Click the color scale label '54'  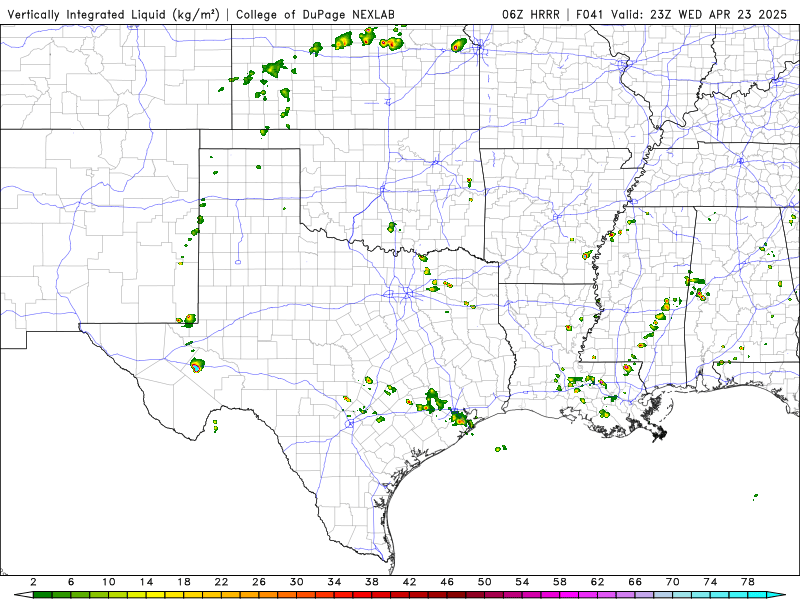coord(522,582)
